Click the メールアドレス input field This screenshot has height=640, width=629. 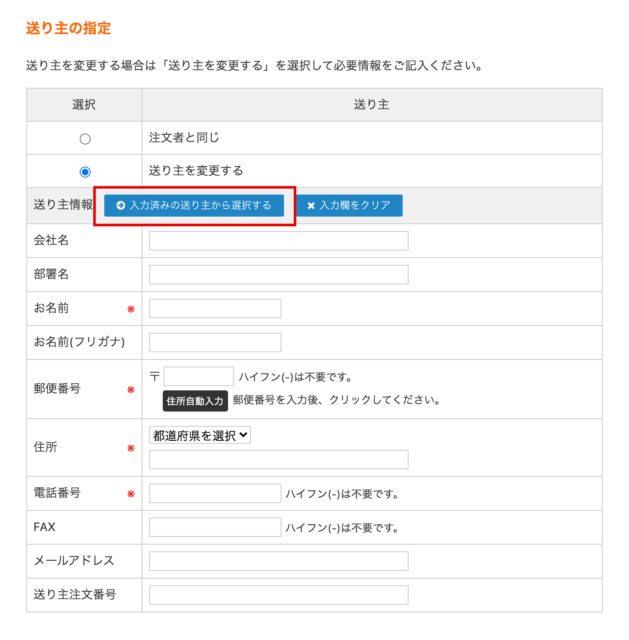click(278, 561)
